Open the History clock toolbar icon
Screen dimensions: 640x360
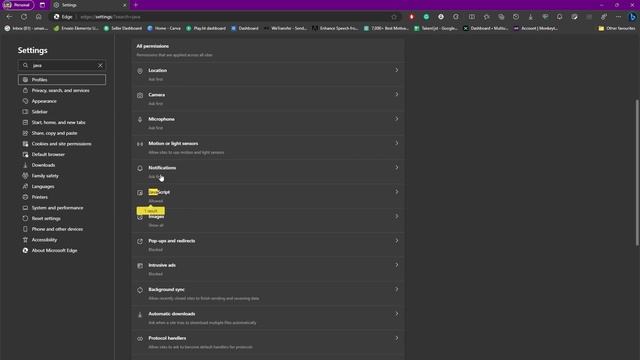516,17
